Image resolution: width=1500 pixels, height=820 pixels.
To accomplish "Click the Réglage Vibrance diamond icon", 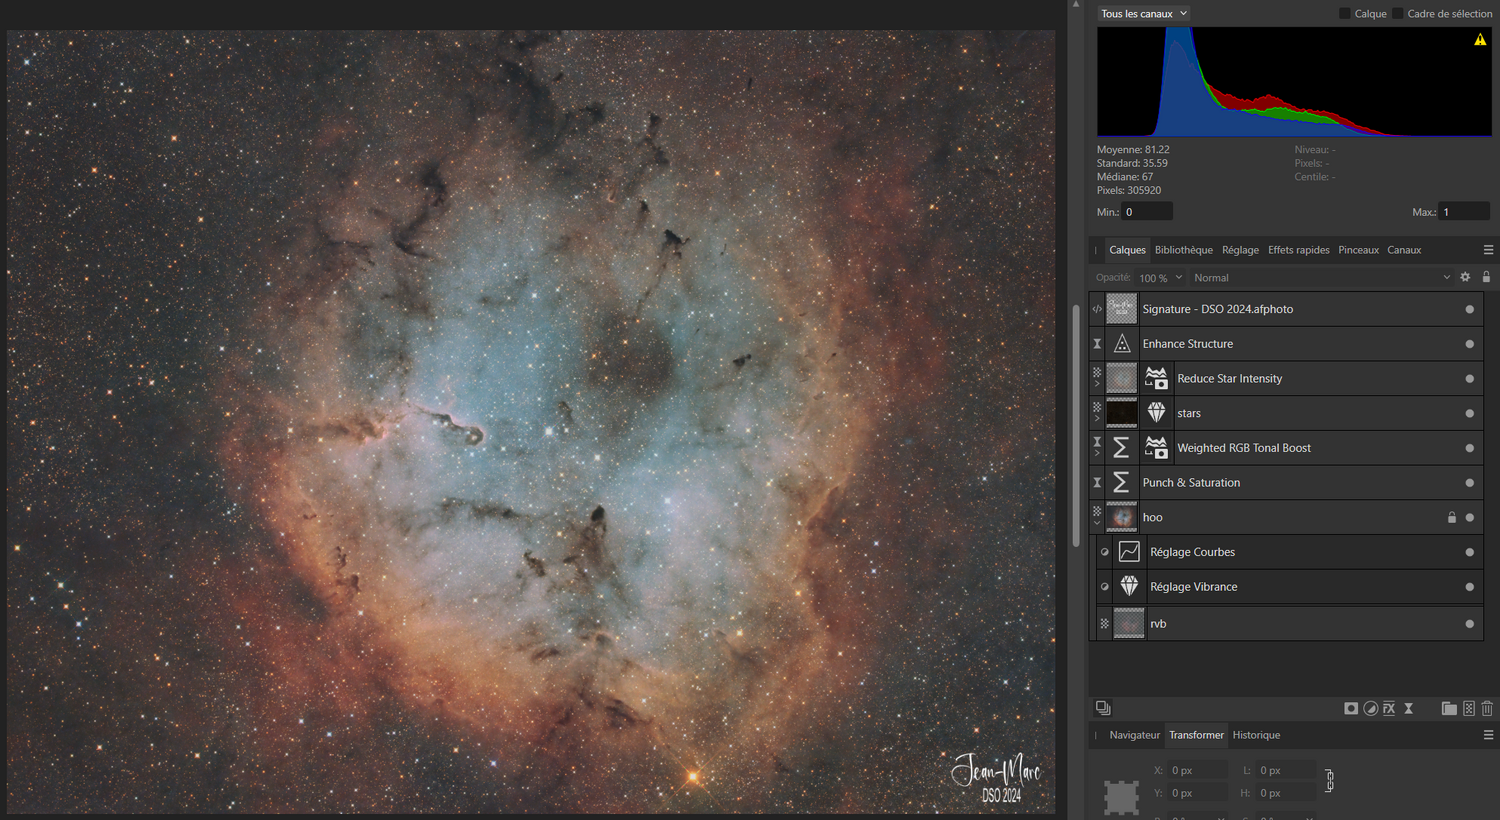I will pos(1129,587).
